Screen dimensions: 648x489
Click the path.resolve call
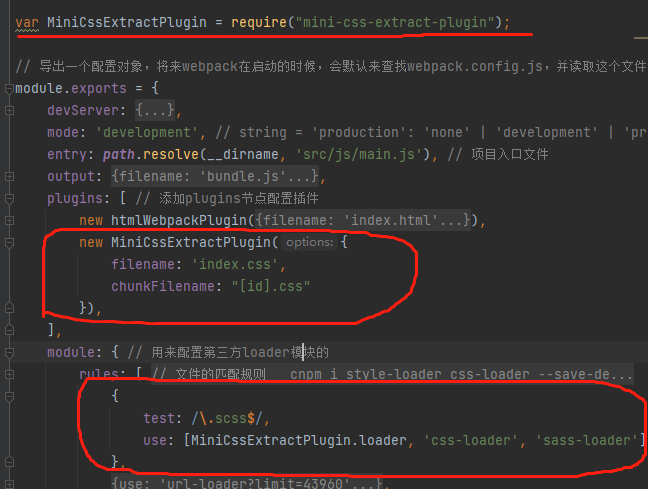coord(151,154)
